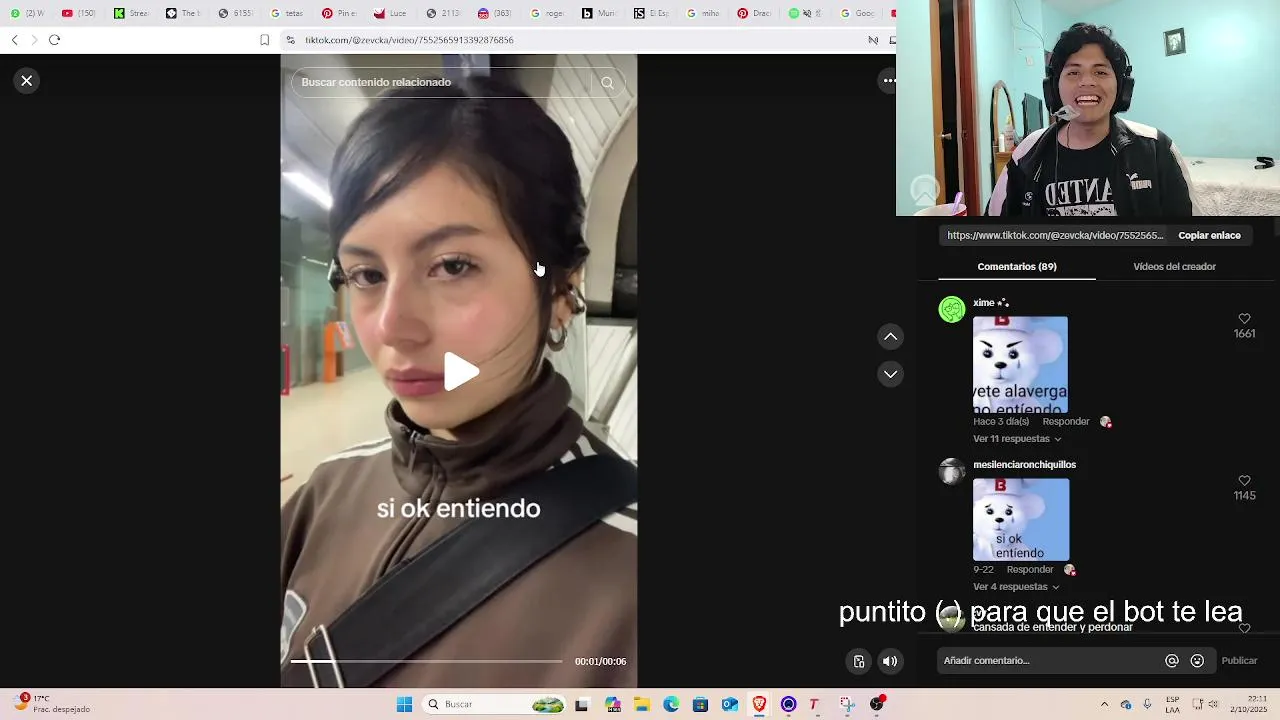This screenshot has width=1280, height=720.
Task: Expand Ver 4 respuestas
Action: 1015,587
